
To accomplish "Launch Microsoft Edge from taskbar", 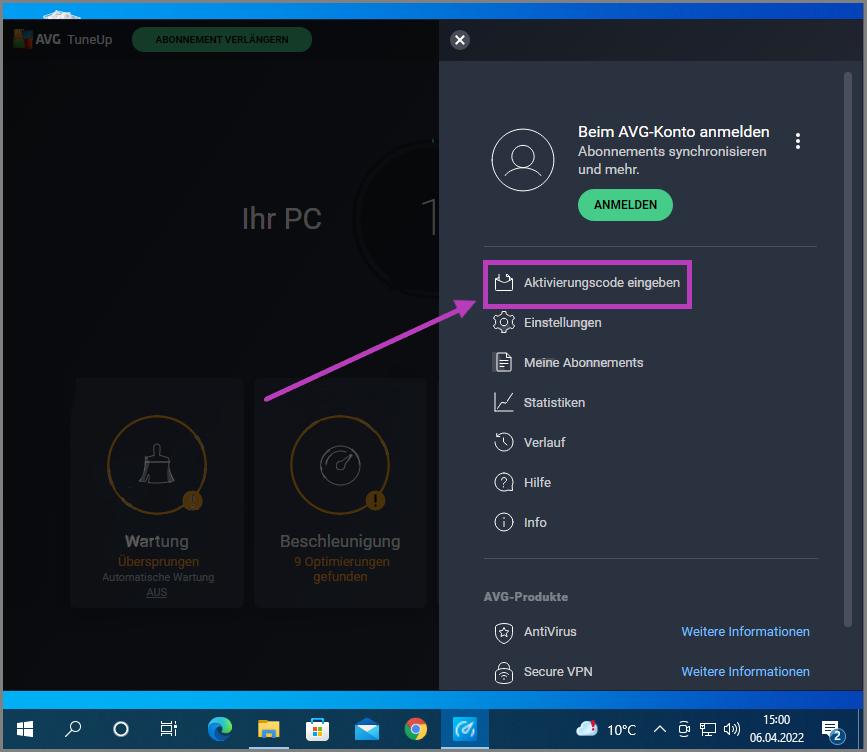I will click(x=220, y=729).
